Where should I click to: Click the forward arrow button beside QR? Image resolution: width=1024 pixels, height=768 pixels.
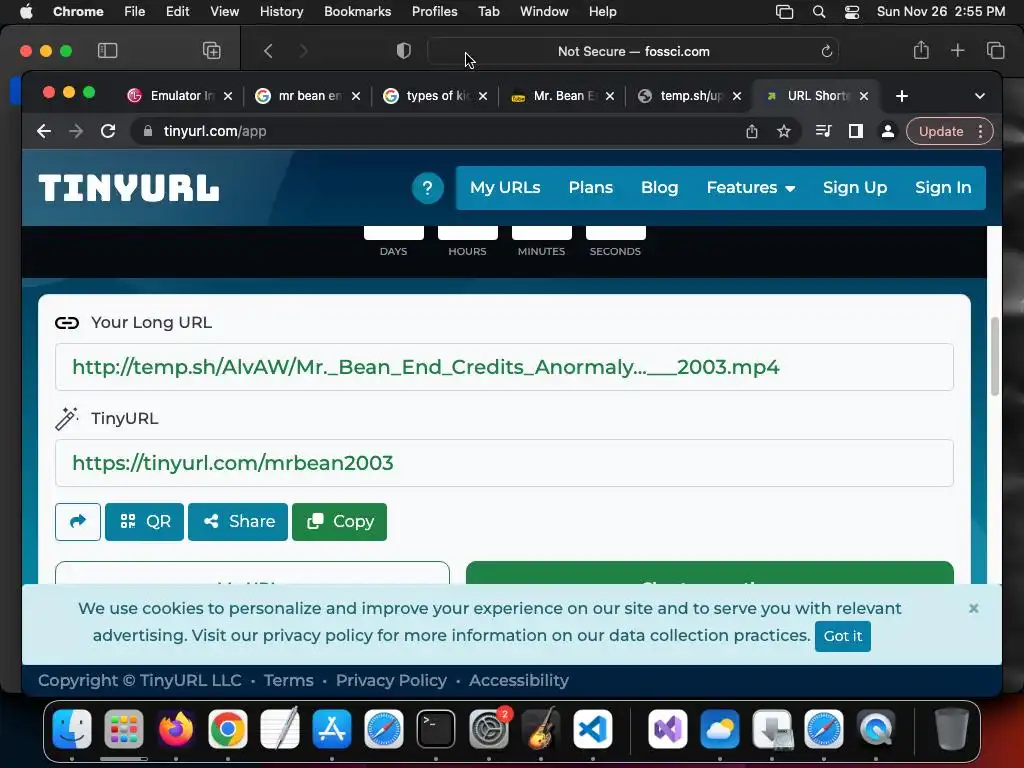coord(78,522)
